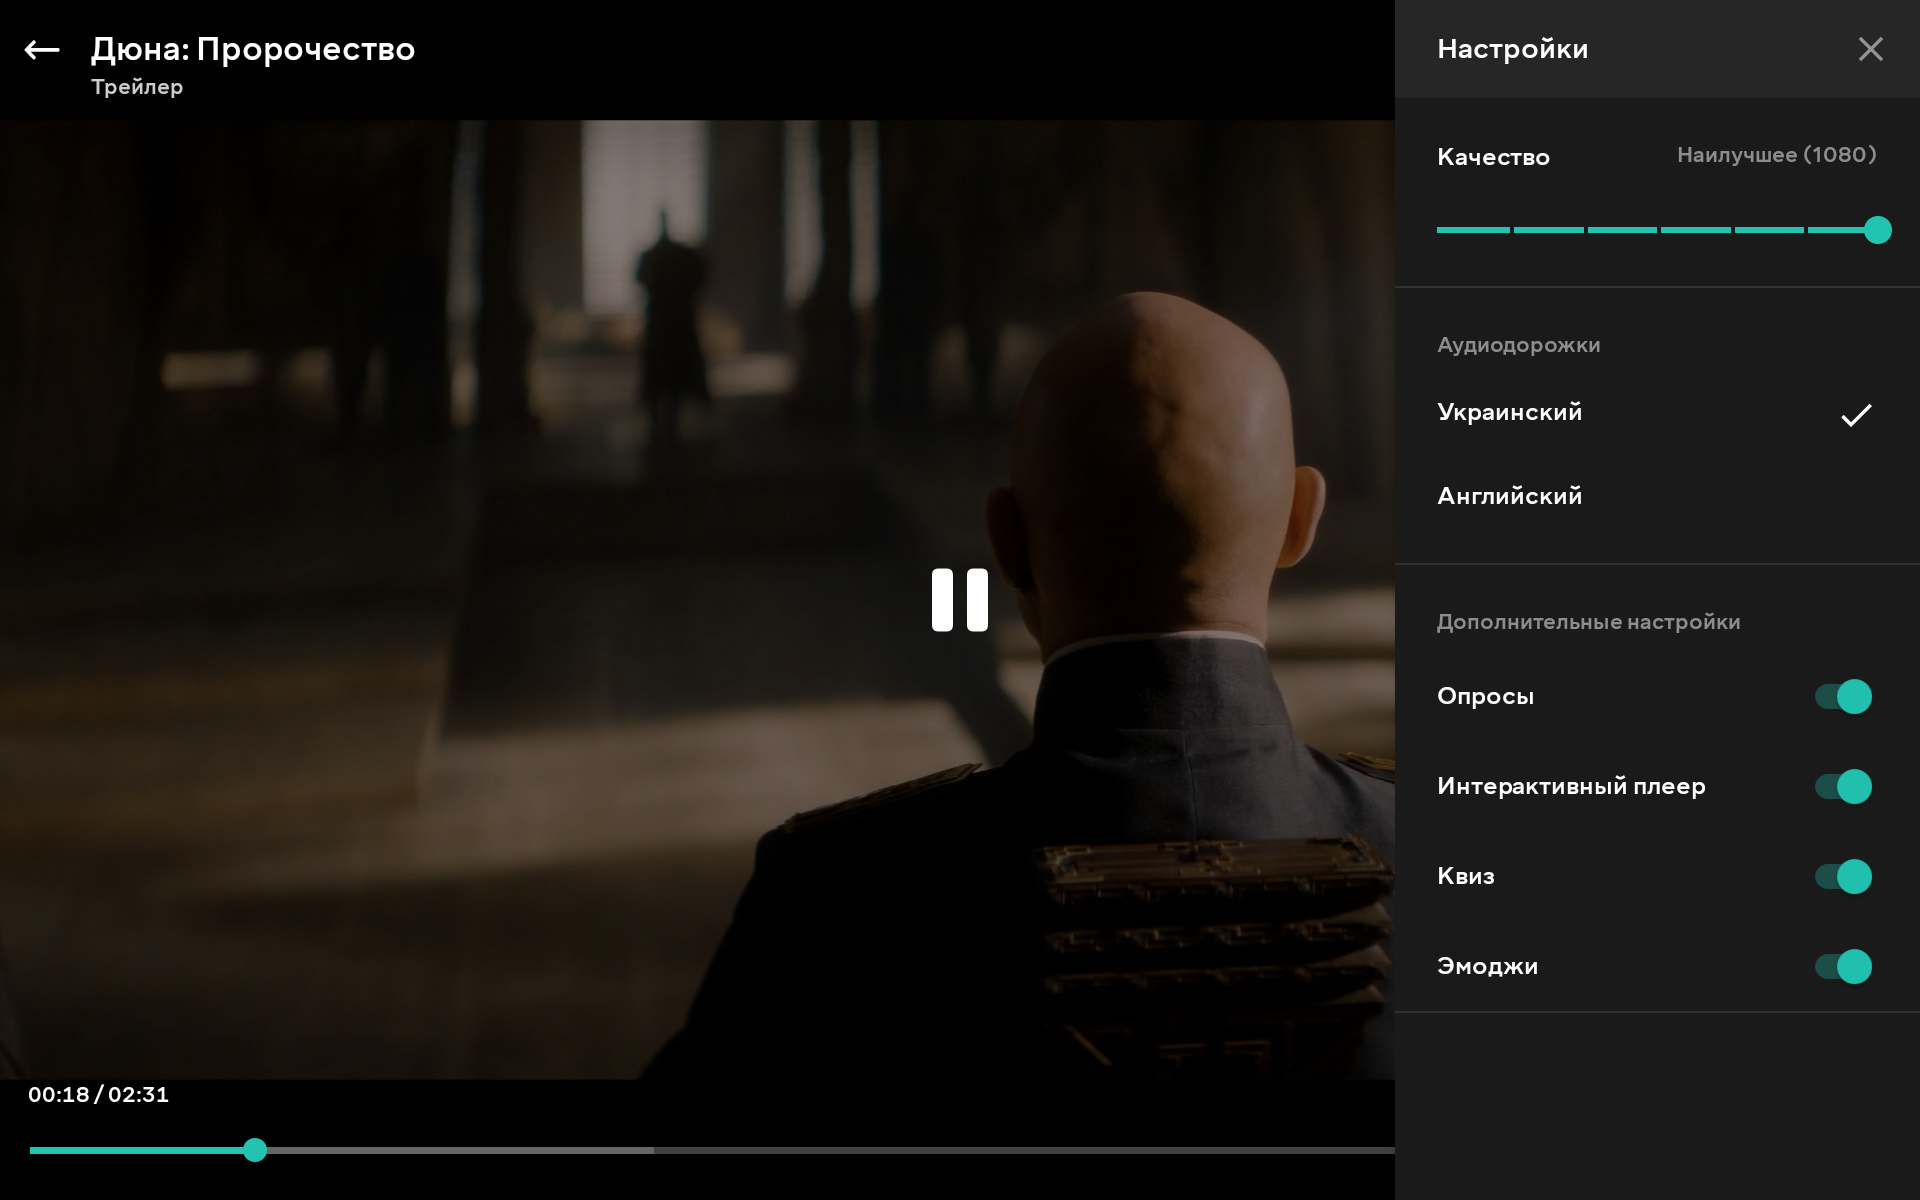The height and width of the screenshot is (1200, 1920).
Task: Select the Украинский audio track
Action: pos(1509,413)
